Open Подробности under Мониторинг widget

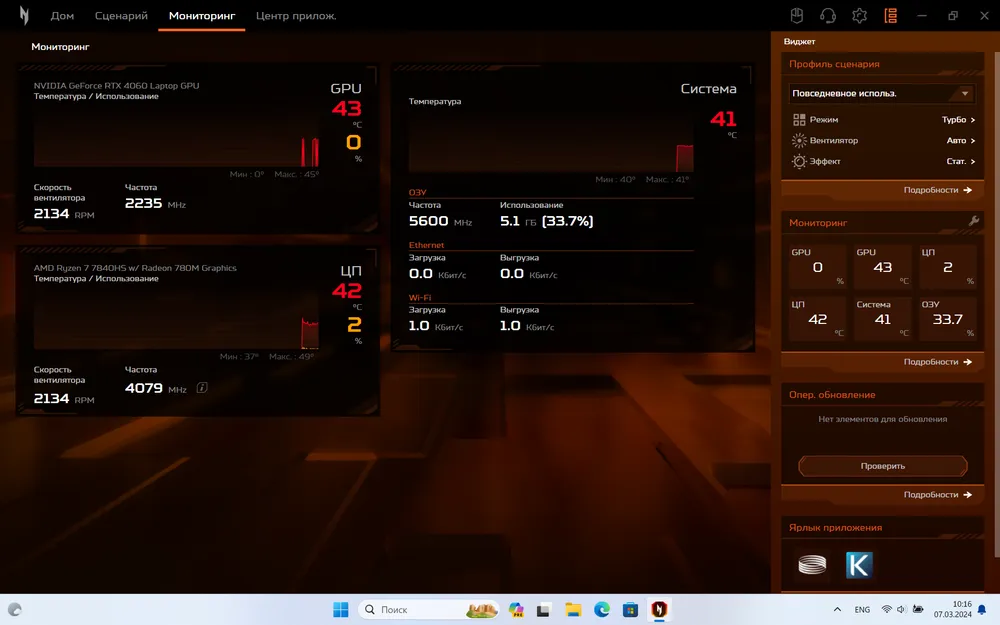(938, 362)
